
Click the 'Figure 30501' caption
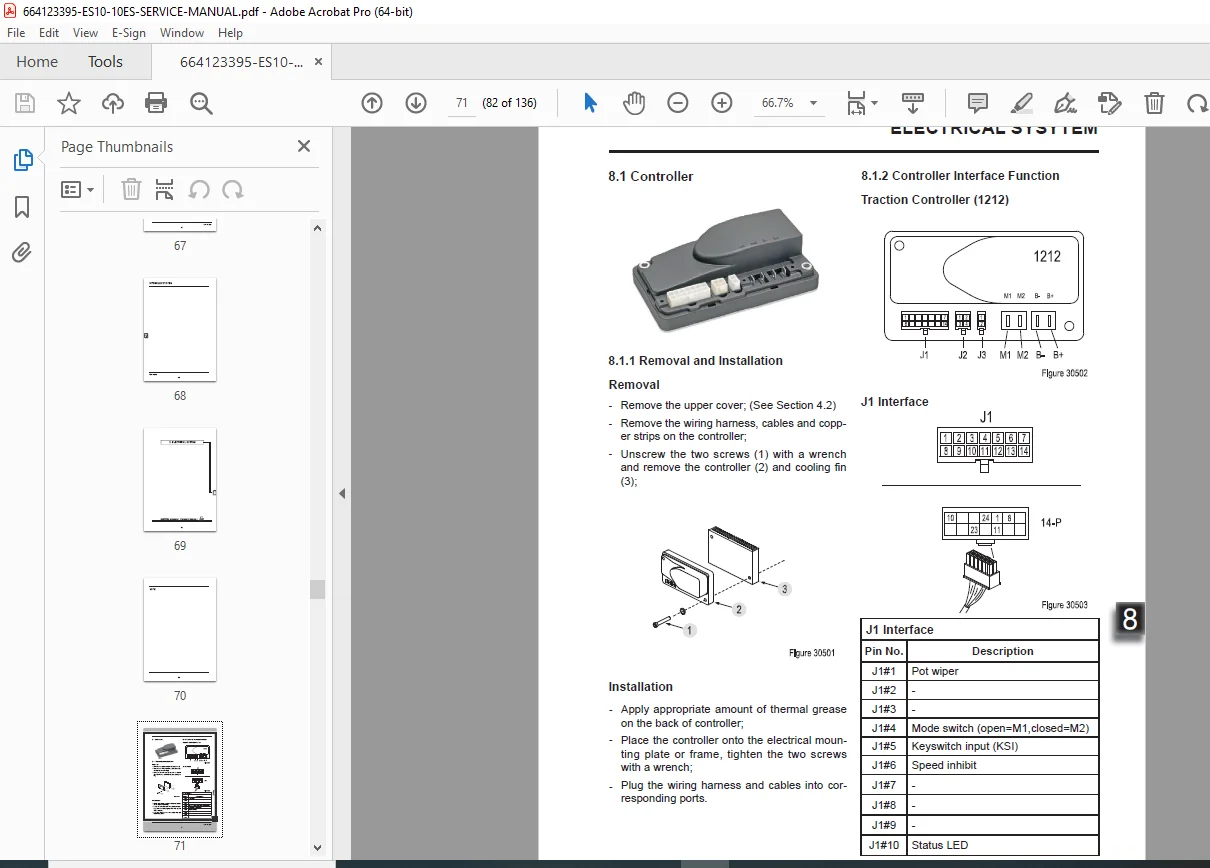click(x=812, y=653)
